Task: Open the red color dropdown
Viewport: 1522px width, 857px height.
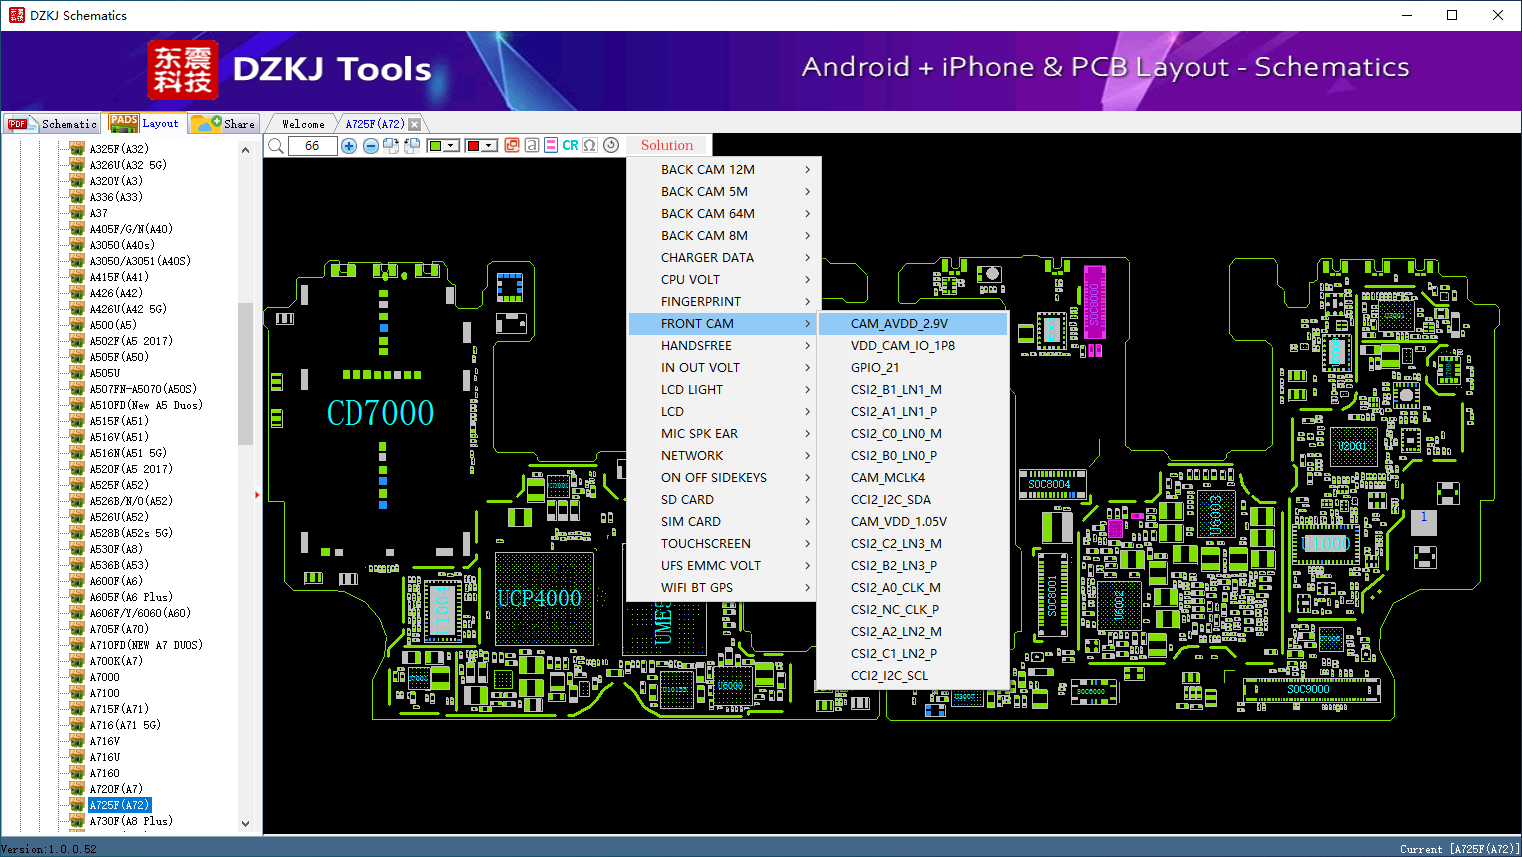Action: click(x=489, y=146)
